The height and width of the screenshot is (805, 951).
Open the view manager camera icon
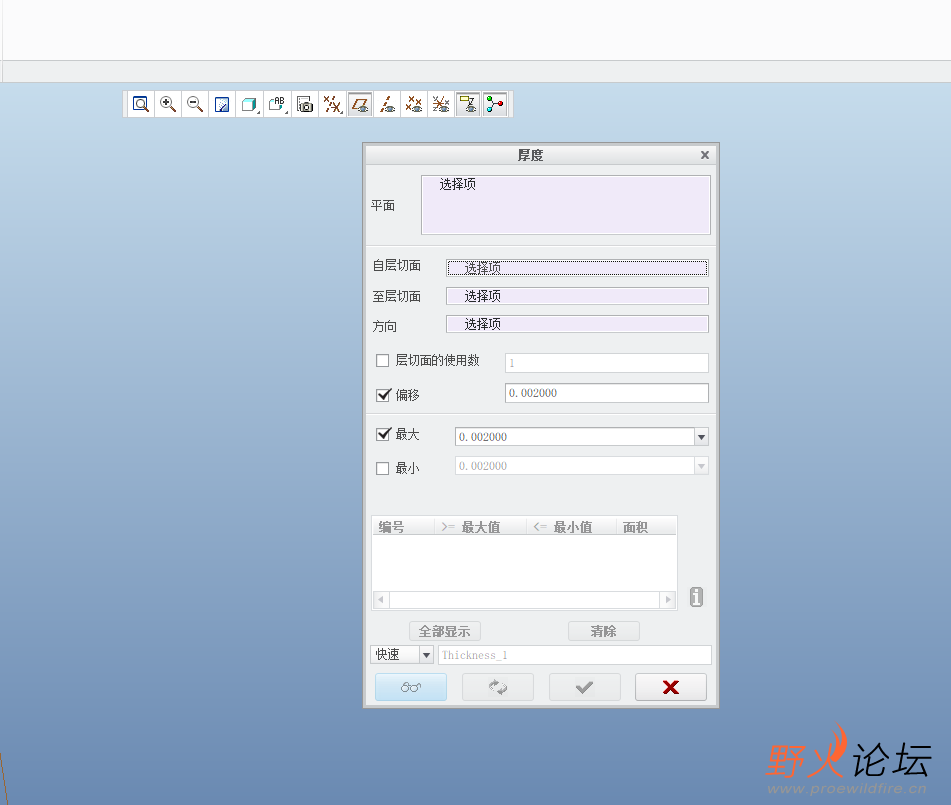coord(305,104)
